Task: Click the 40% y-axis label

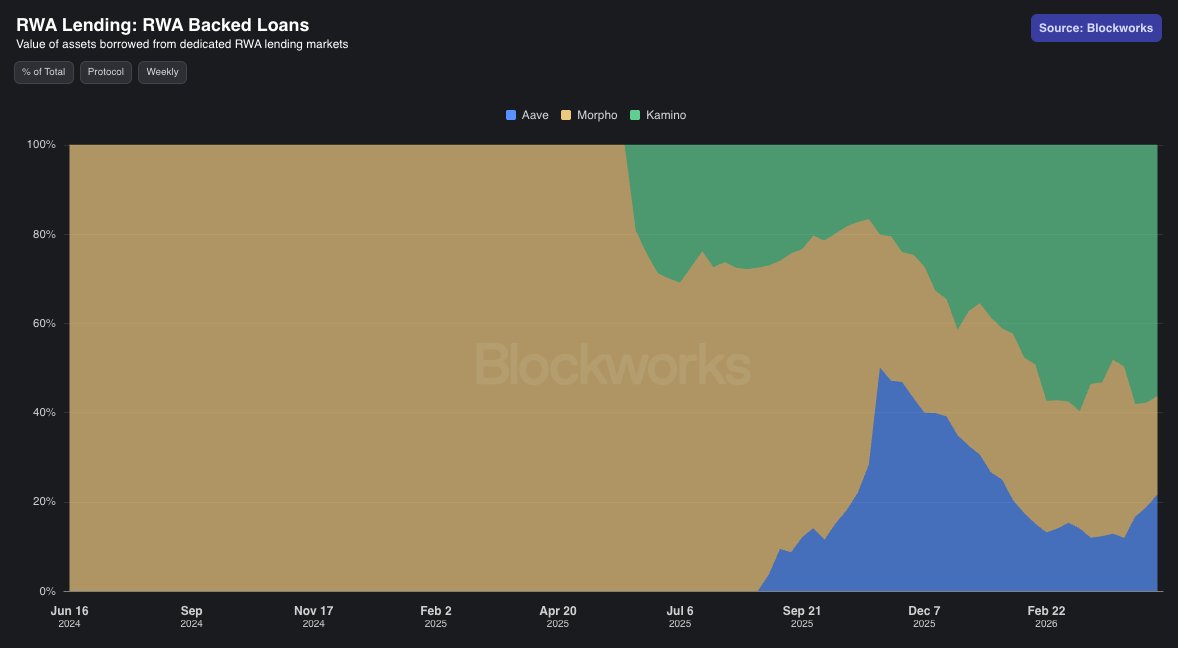Action: 44,412
